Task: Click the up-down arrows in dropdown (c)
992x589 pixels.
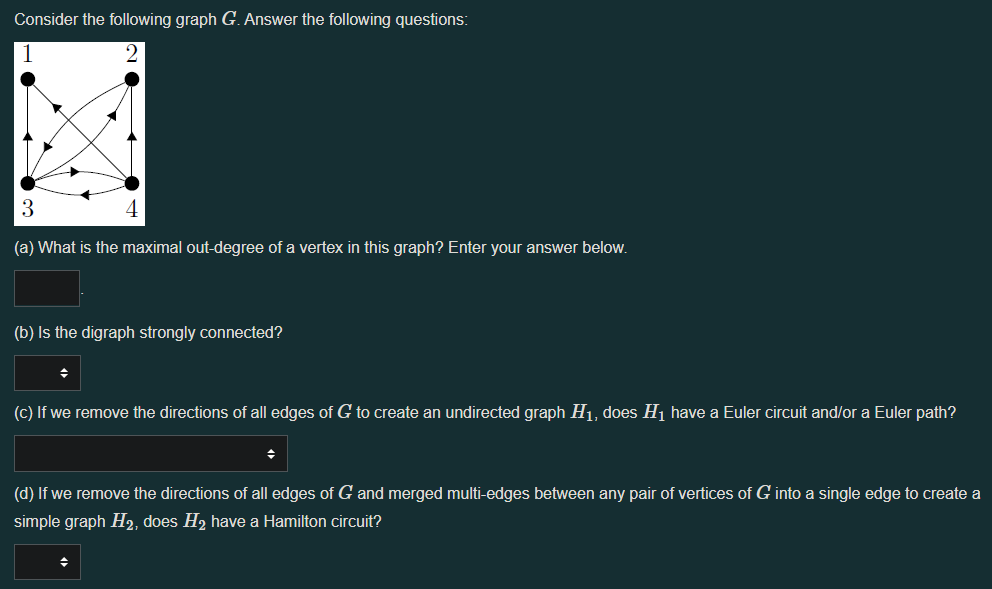Action: 273,453
